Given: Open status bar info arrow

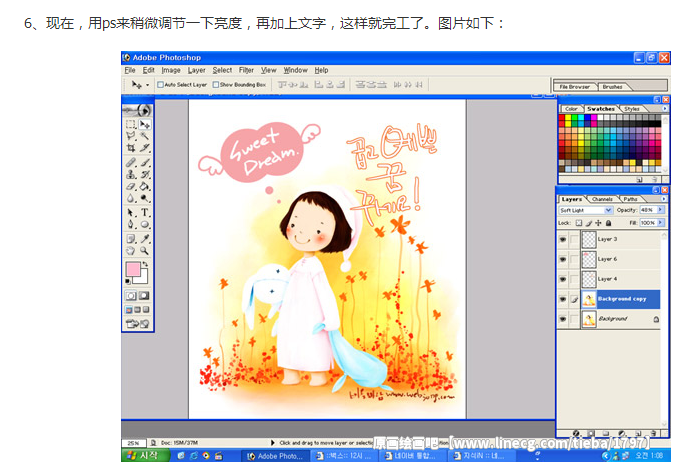Looking at the screenshot, I should [272, 442].
